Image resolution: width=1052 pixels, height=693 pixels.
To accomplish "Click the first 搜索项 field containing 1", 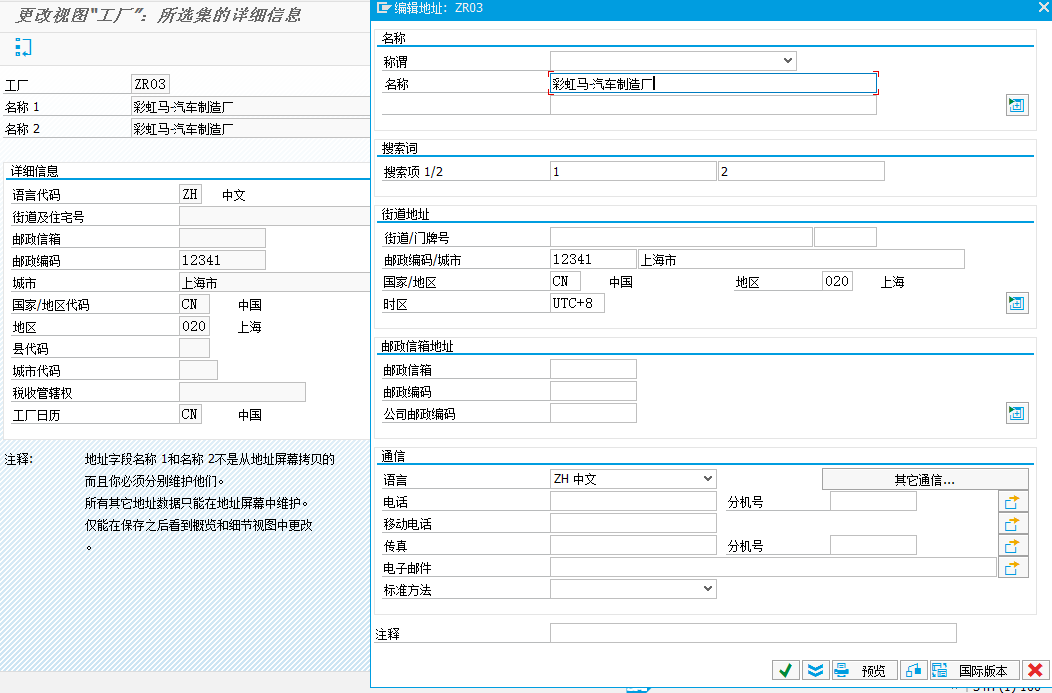I will click(x=633, y=171).
